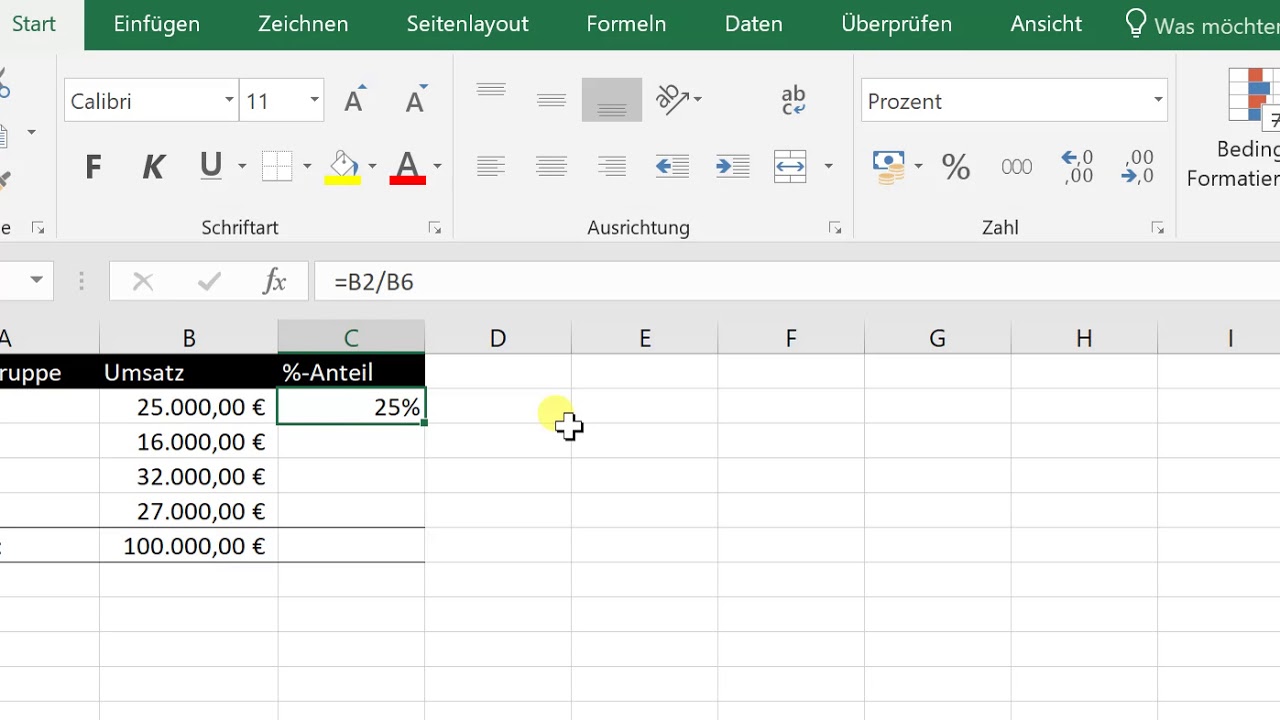1280x720 pixels.
Task: Select cell B6 containing 100.000,00 €
Action: pyautogui.click(x=189, y=546)
